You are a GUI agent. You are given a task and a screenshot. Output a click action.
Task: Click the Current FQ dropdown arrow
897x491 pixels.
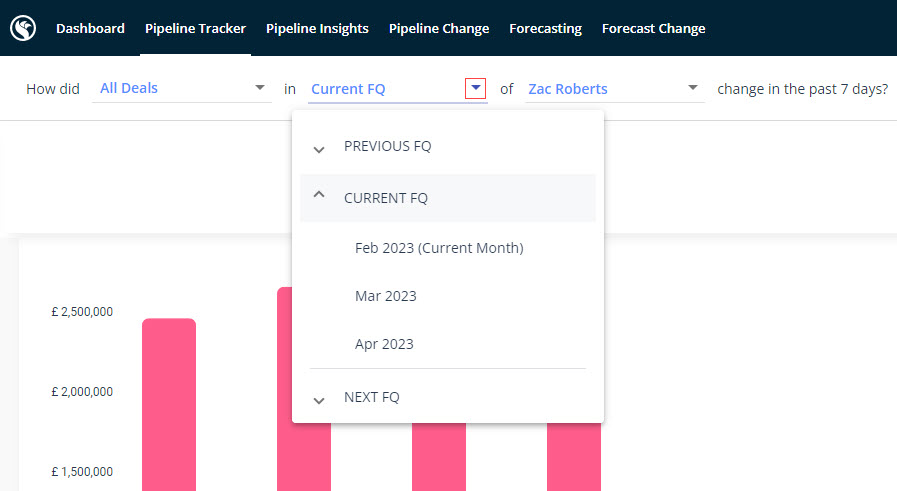[x=476, y=88]
